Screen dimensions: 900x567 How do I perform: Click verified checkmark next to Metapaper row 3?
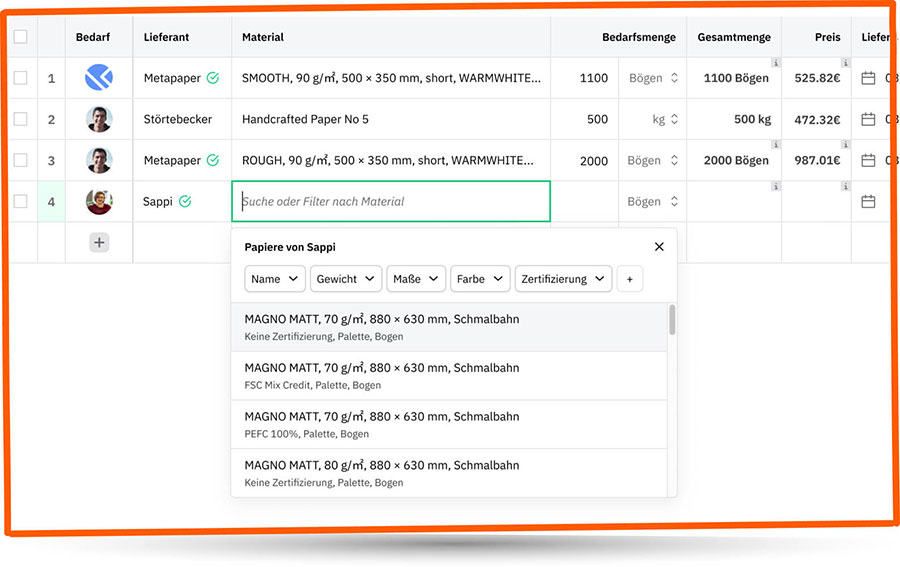[213, 160]
